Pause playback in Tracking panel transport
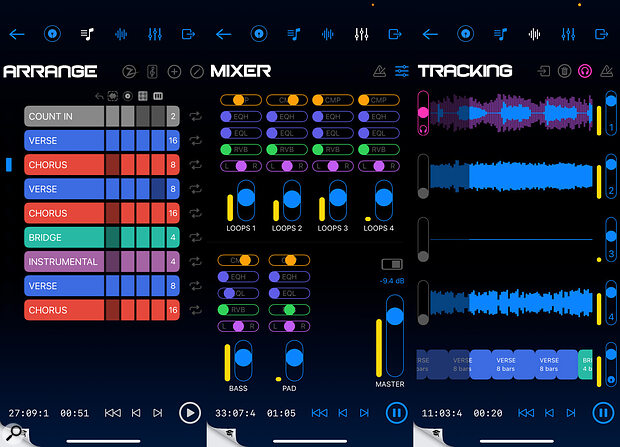Viewport: 620px width, 447px height. tap(603, 413)
